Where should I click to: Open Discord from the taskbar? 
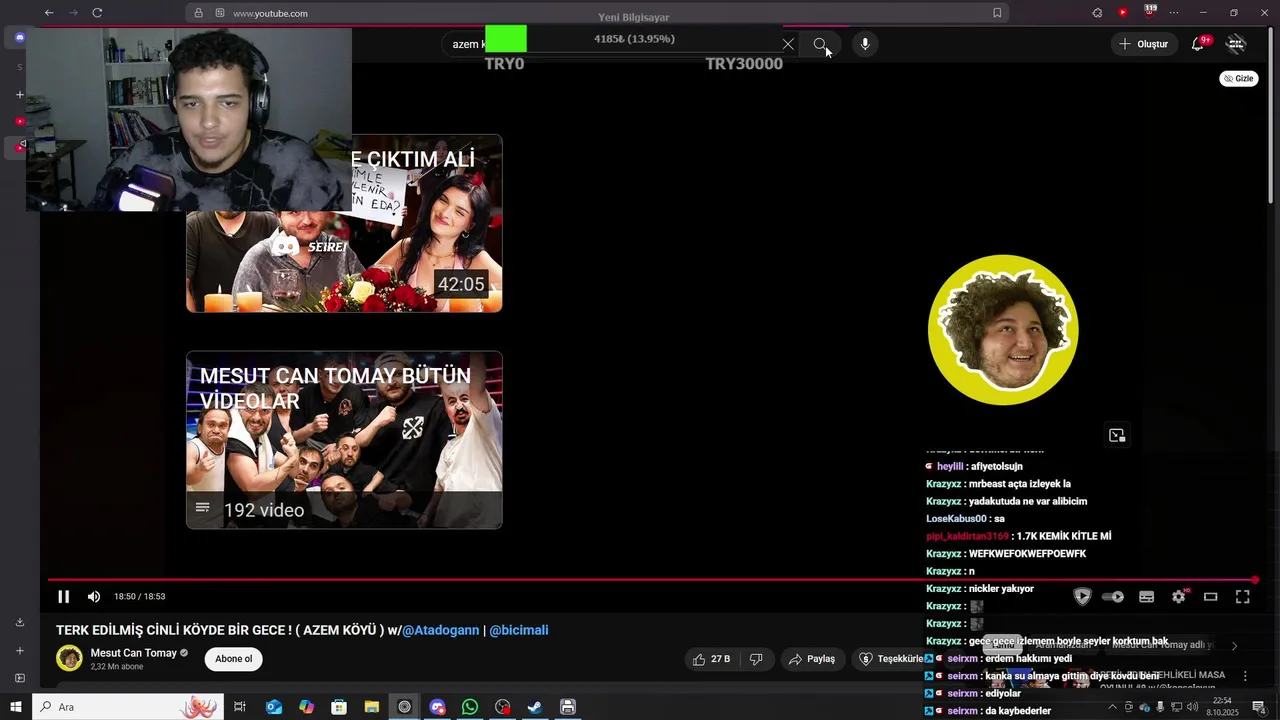[x=437, y=707]
